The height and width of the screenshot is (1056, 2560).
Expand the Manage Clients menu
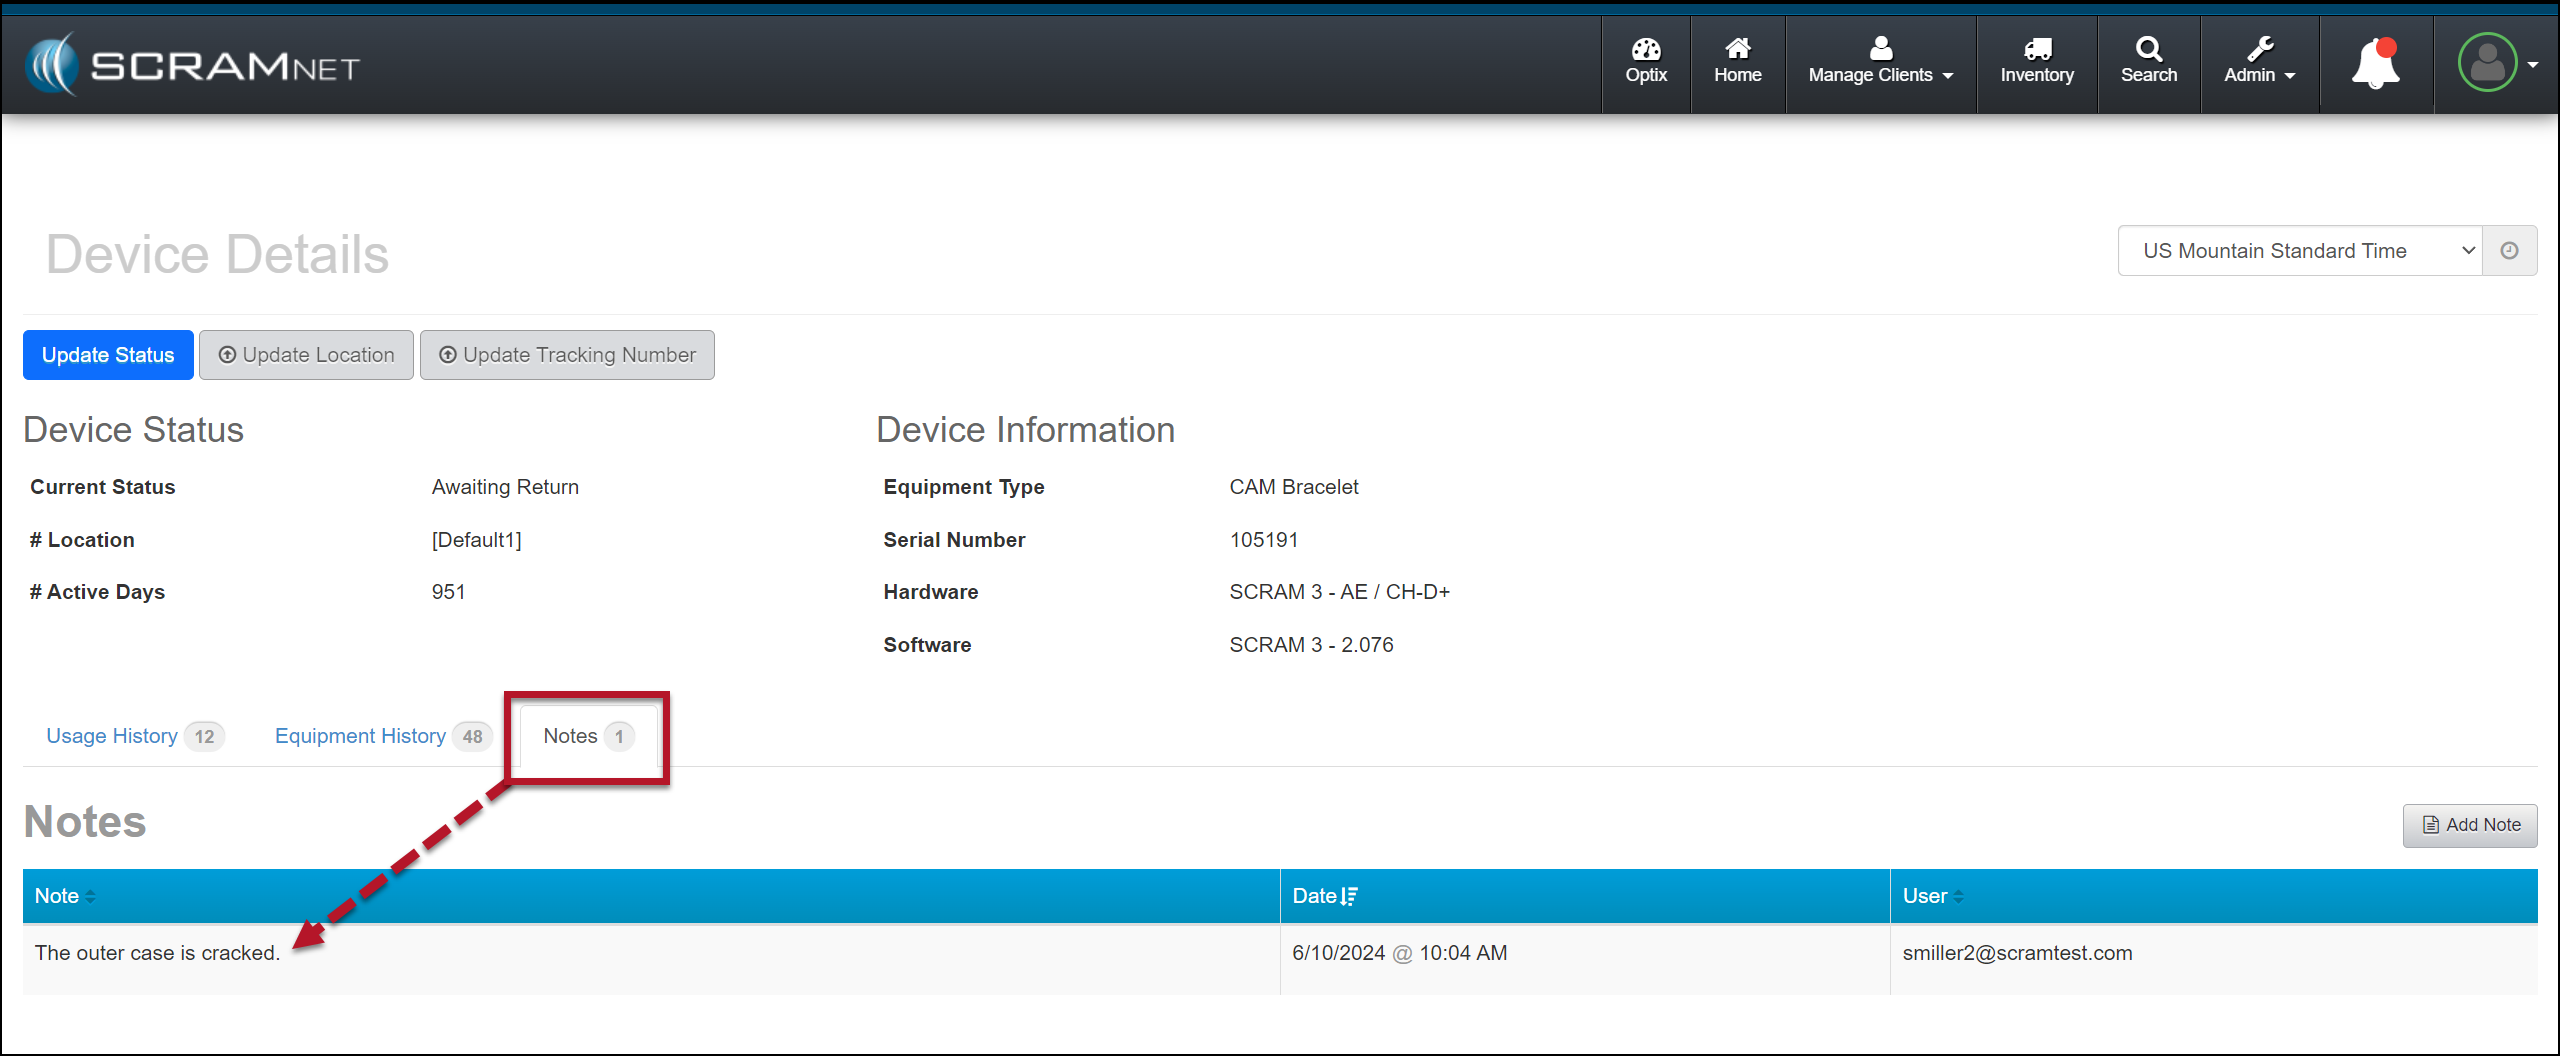(1880, 62)
